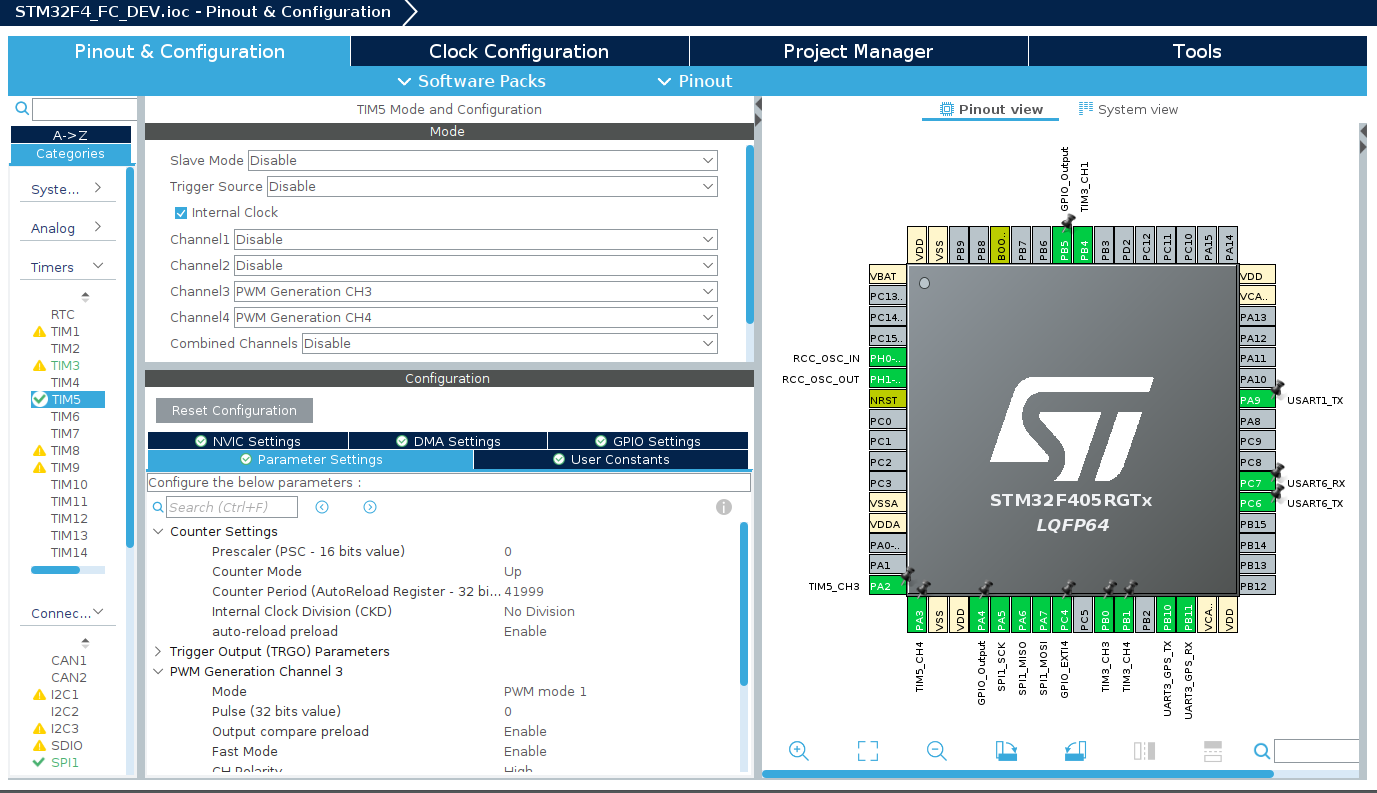Open the Project Manager tab

coord(858,51)
